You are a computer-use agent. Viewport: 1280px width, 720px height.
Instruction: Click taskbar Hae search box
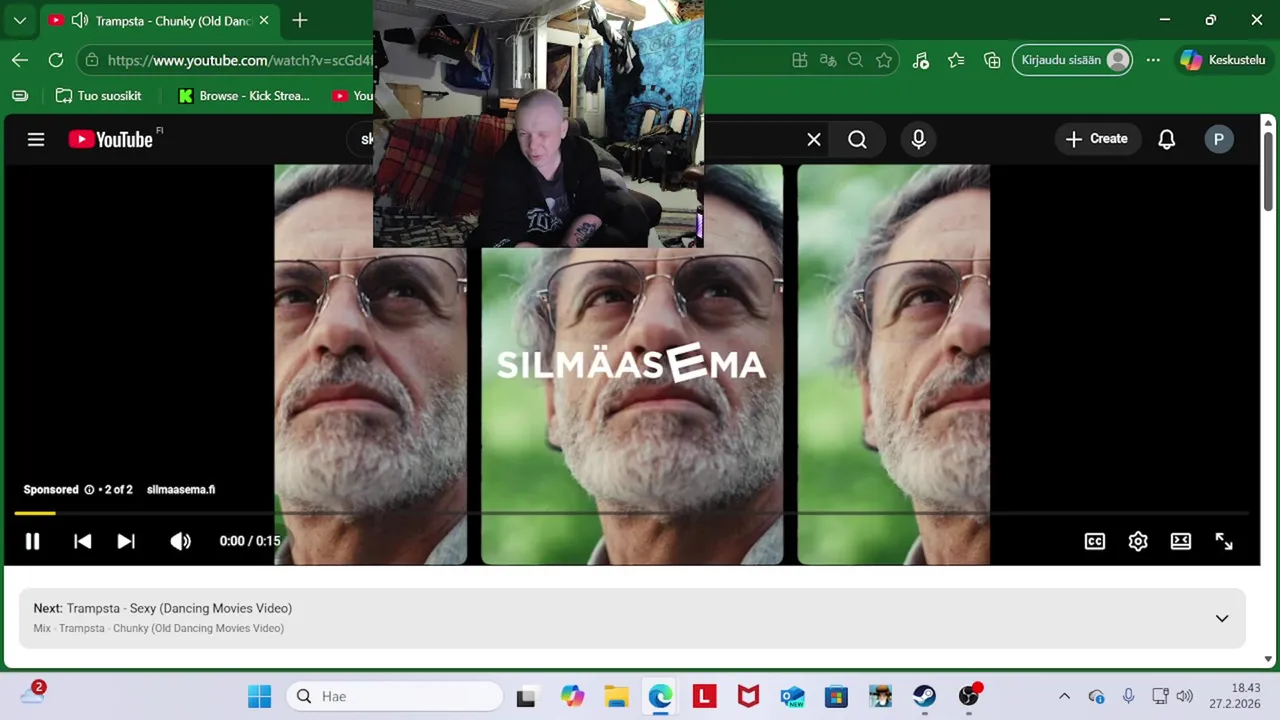point(395,696)
